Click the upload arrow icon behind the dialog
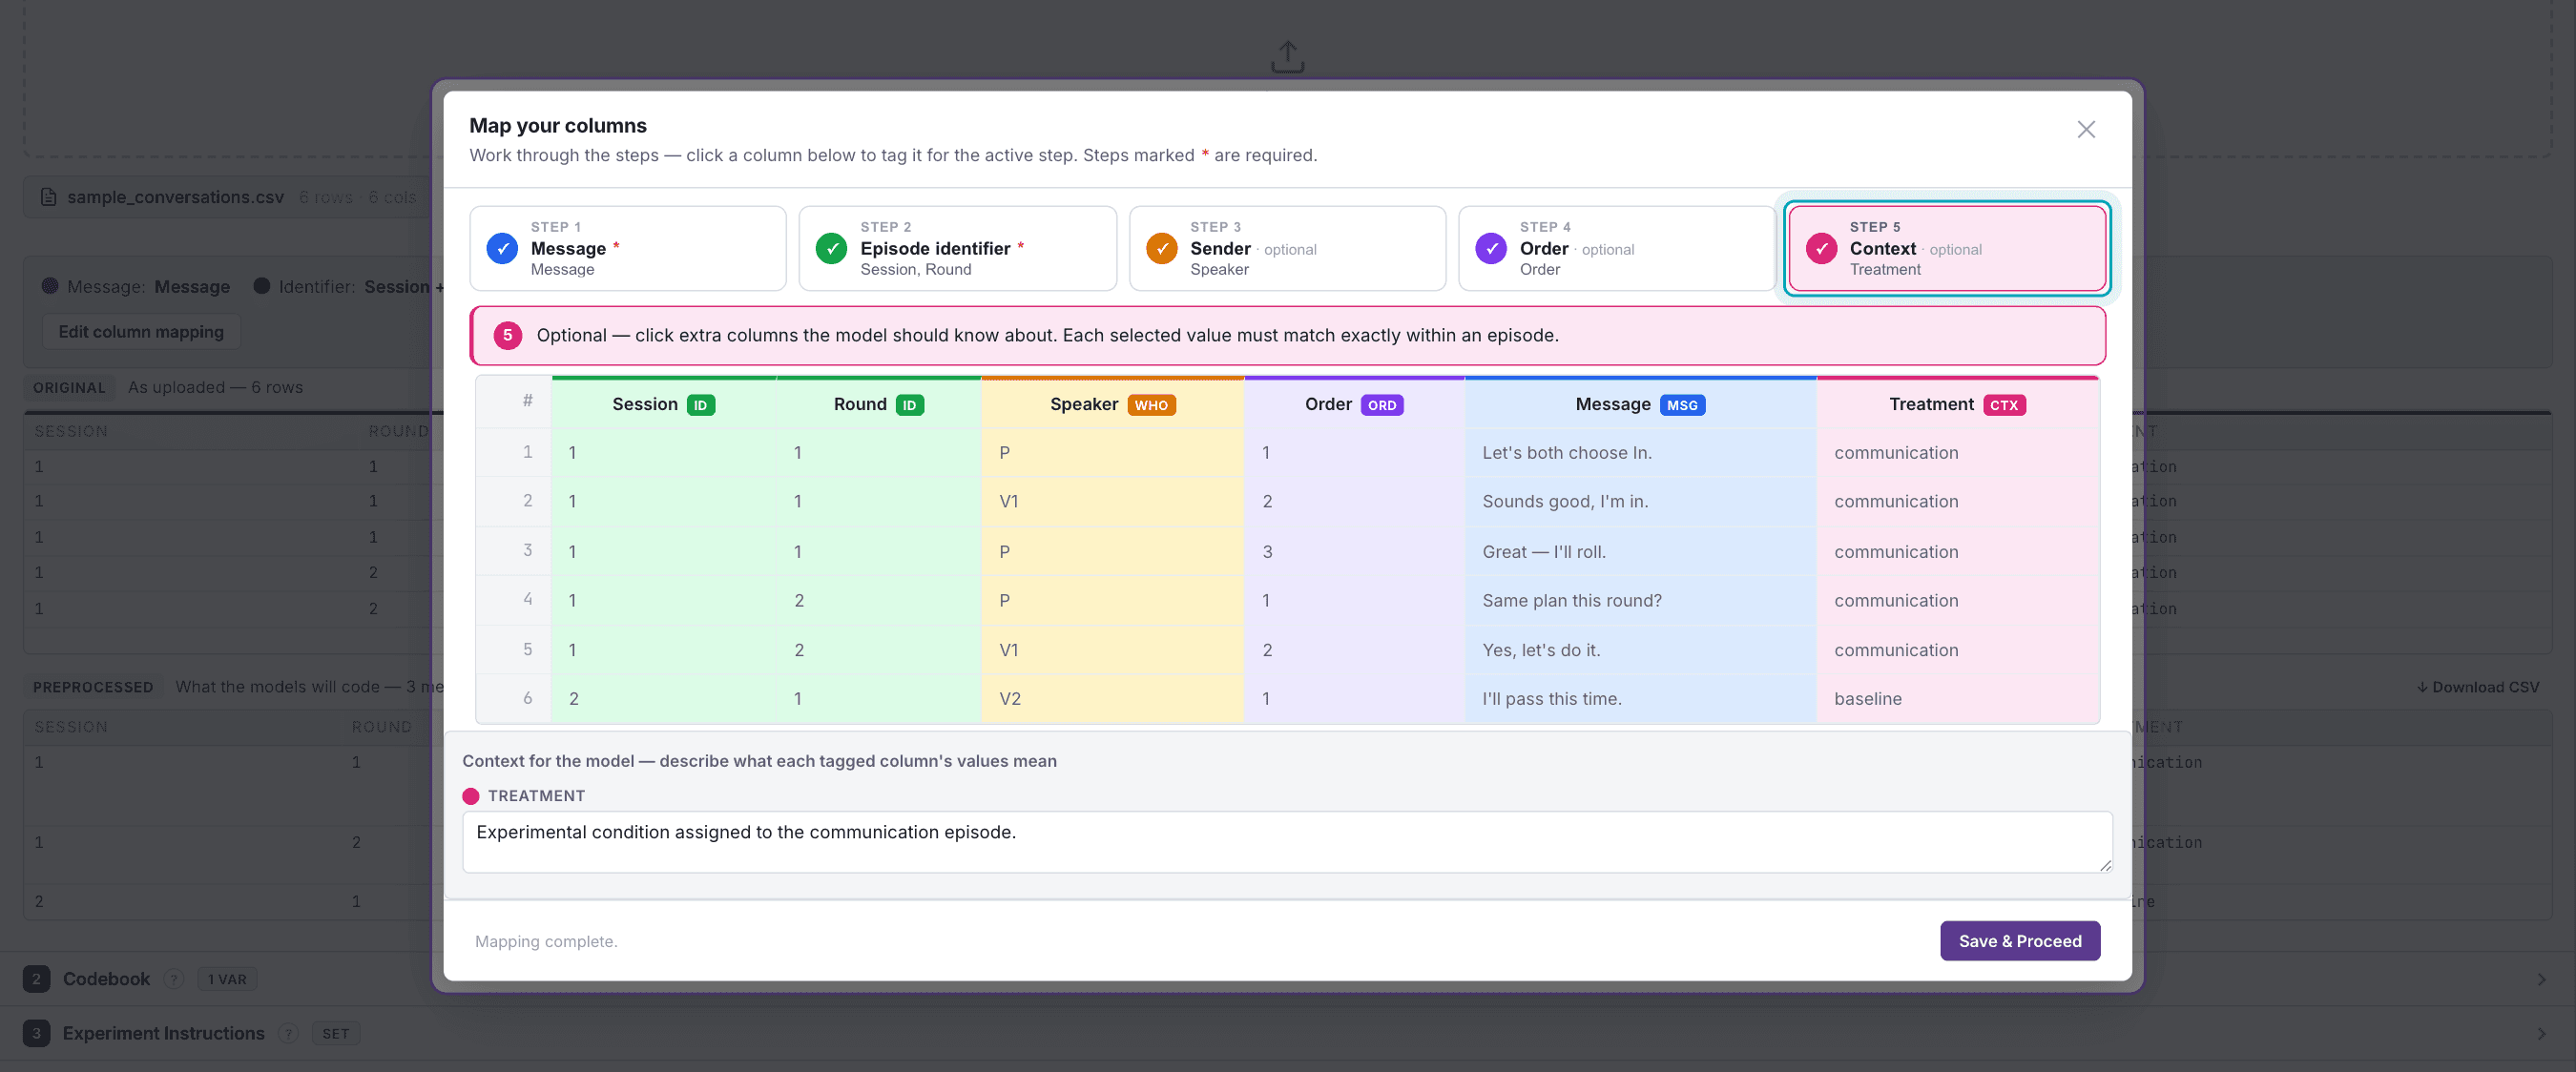This screenshot has height=1072, width=2576. click(1287, 57)
